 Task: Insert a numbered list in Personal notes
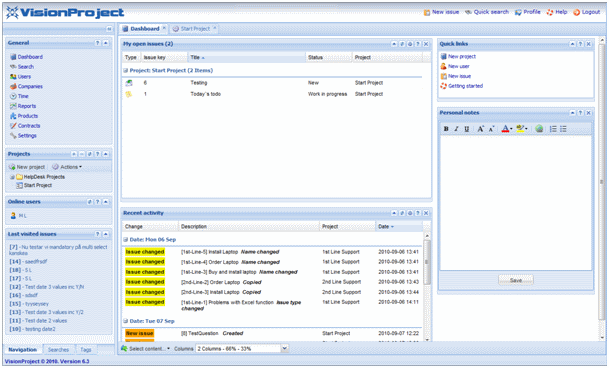553,129
